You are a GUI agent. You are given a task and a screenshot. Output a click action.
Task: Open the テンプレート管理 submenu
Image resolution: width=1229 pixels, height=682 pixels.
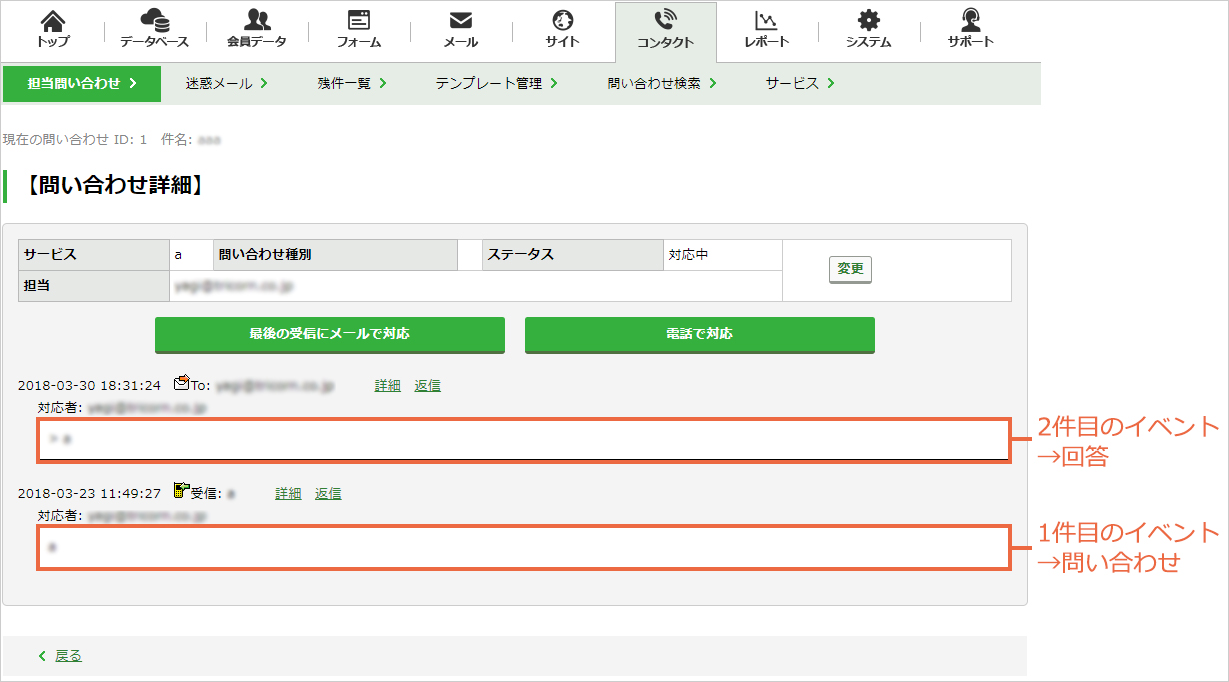pos(497,84)
